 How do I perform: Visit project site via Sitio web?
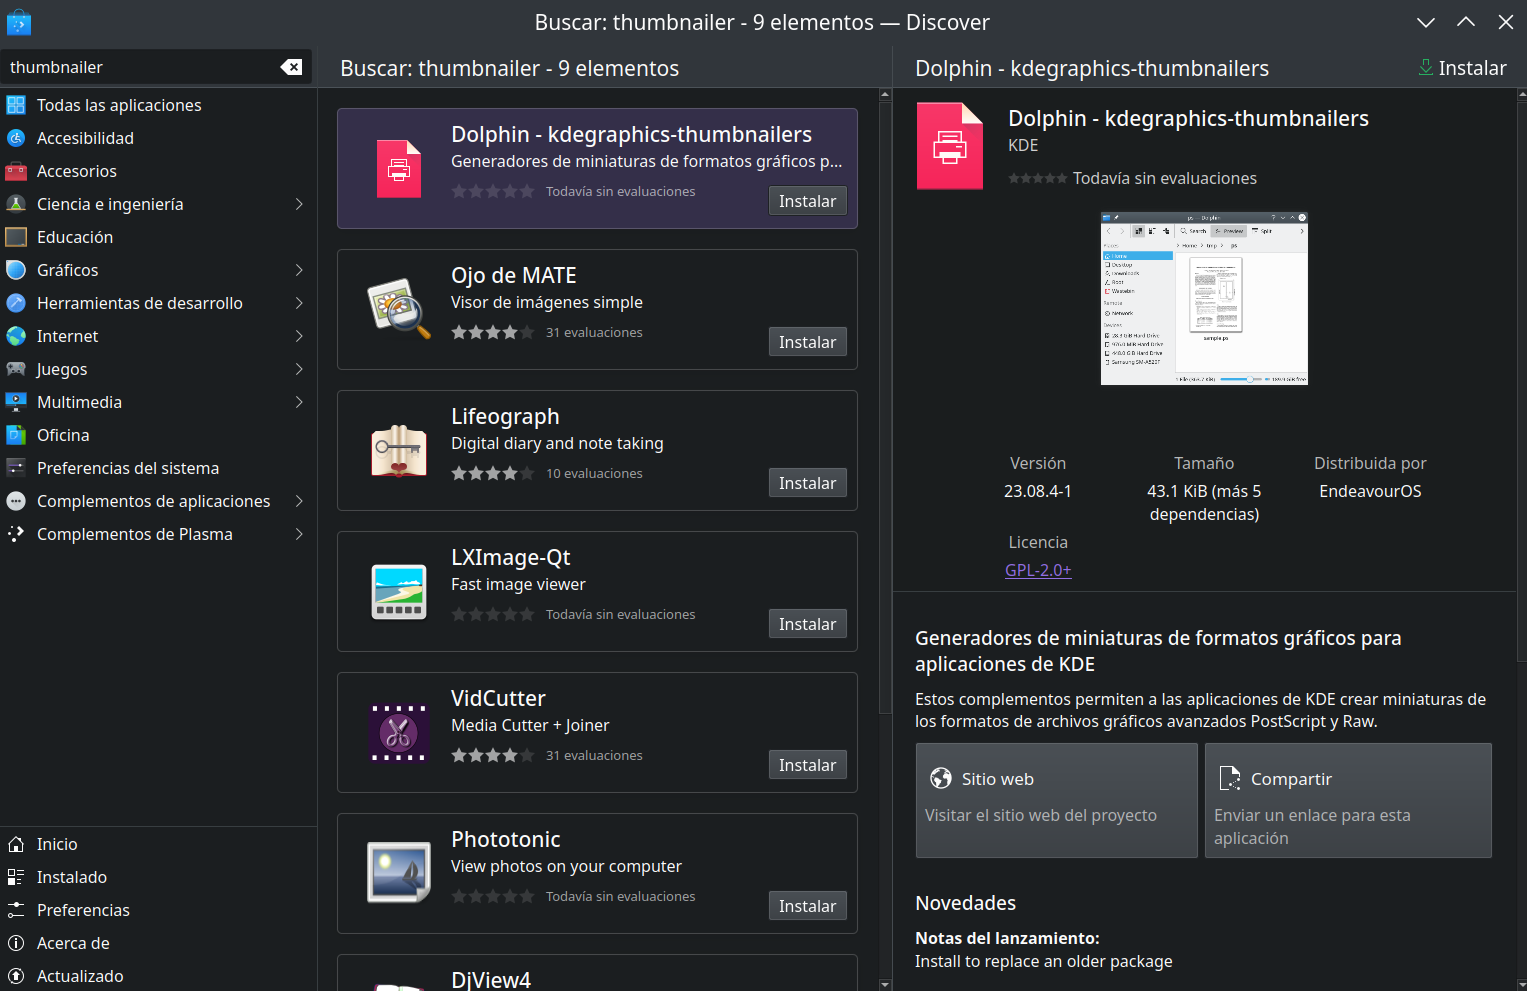click(1056, 800)
